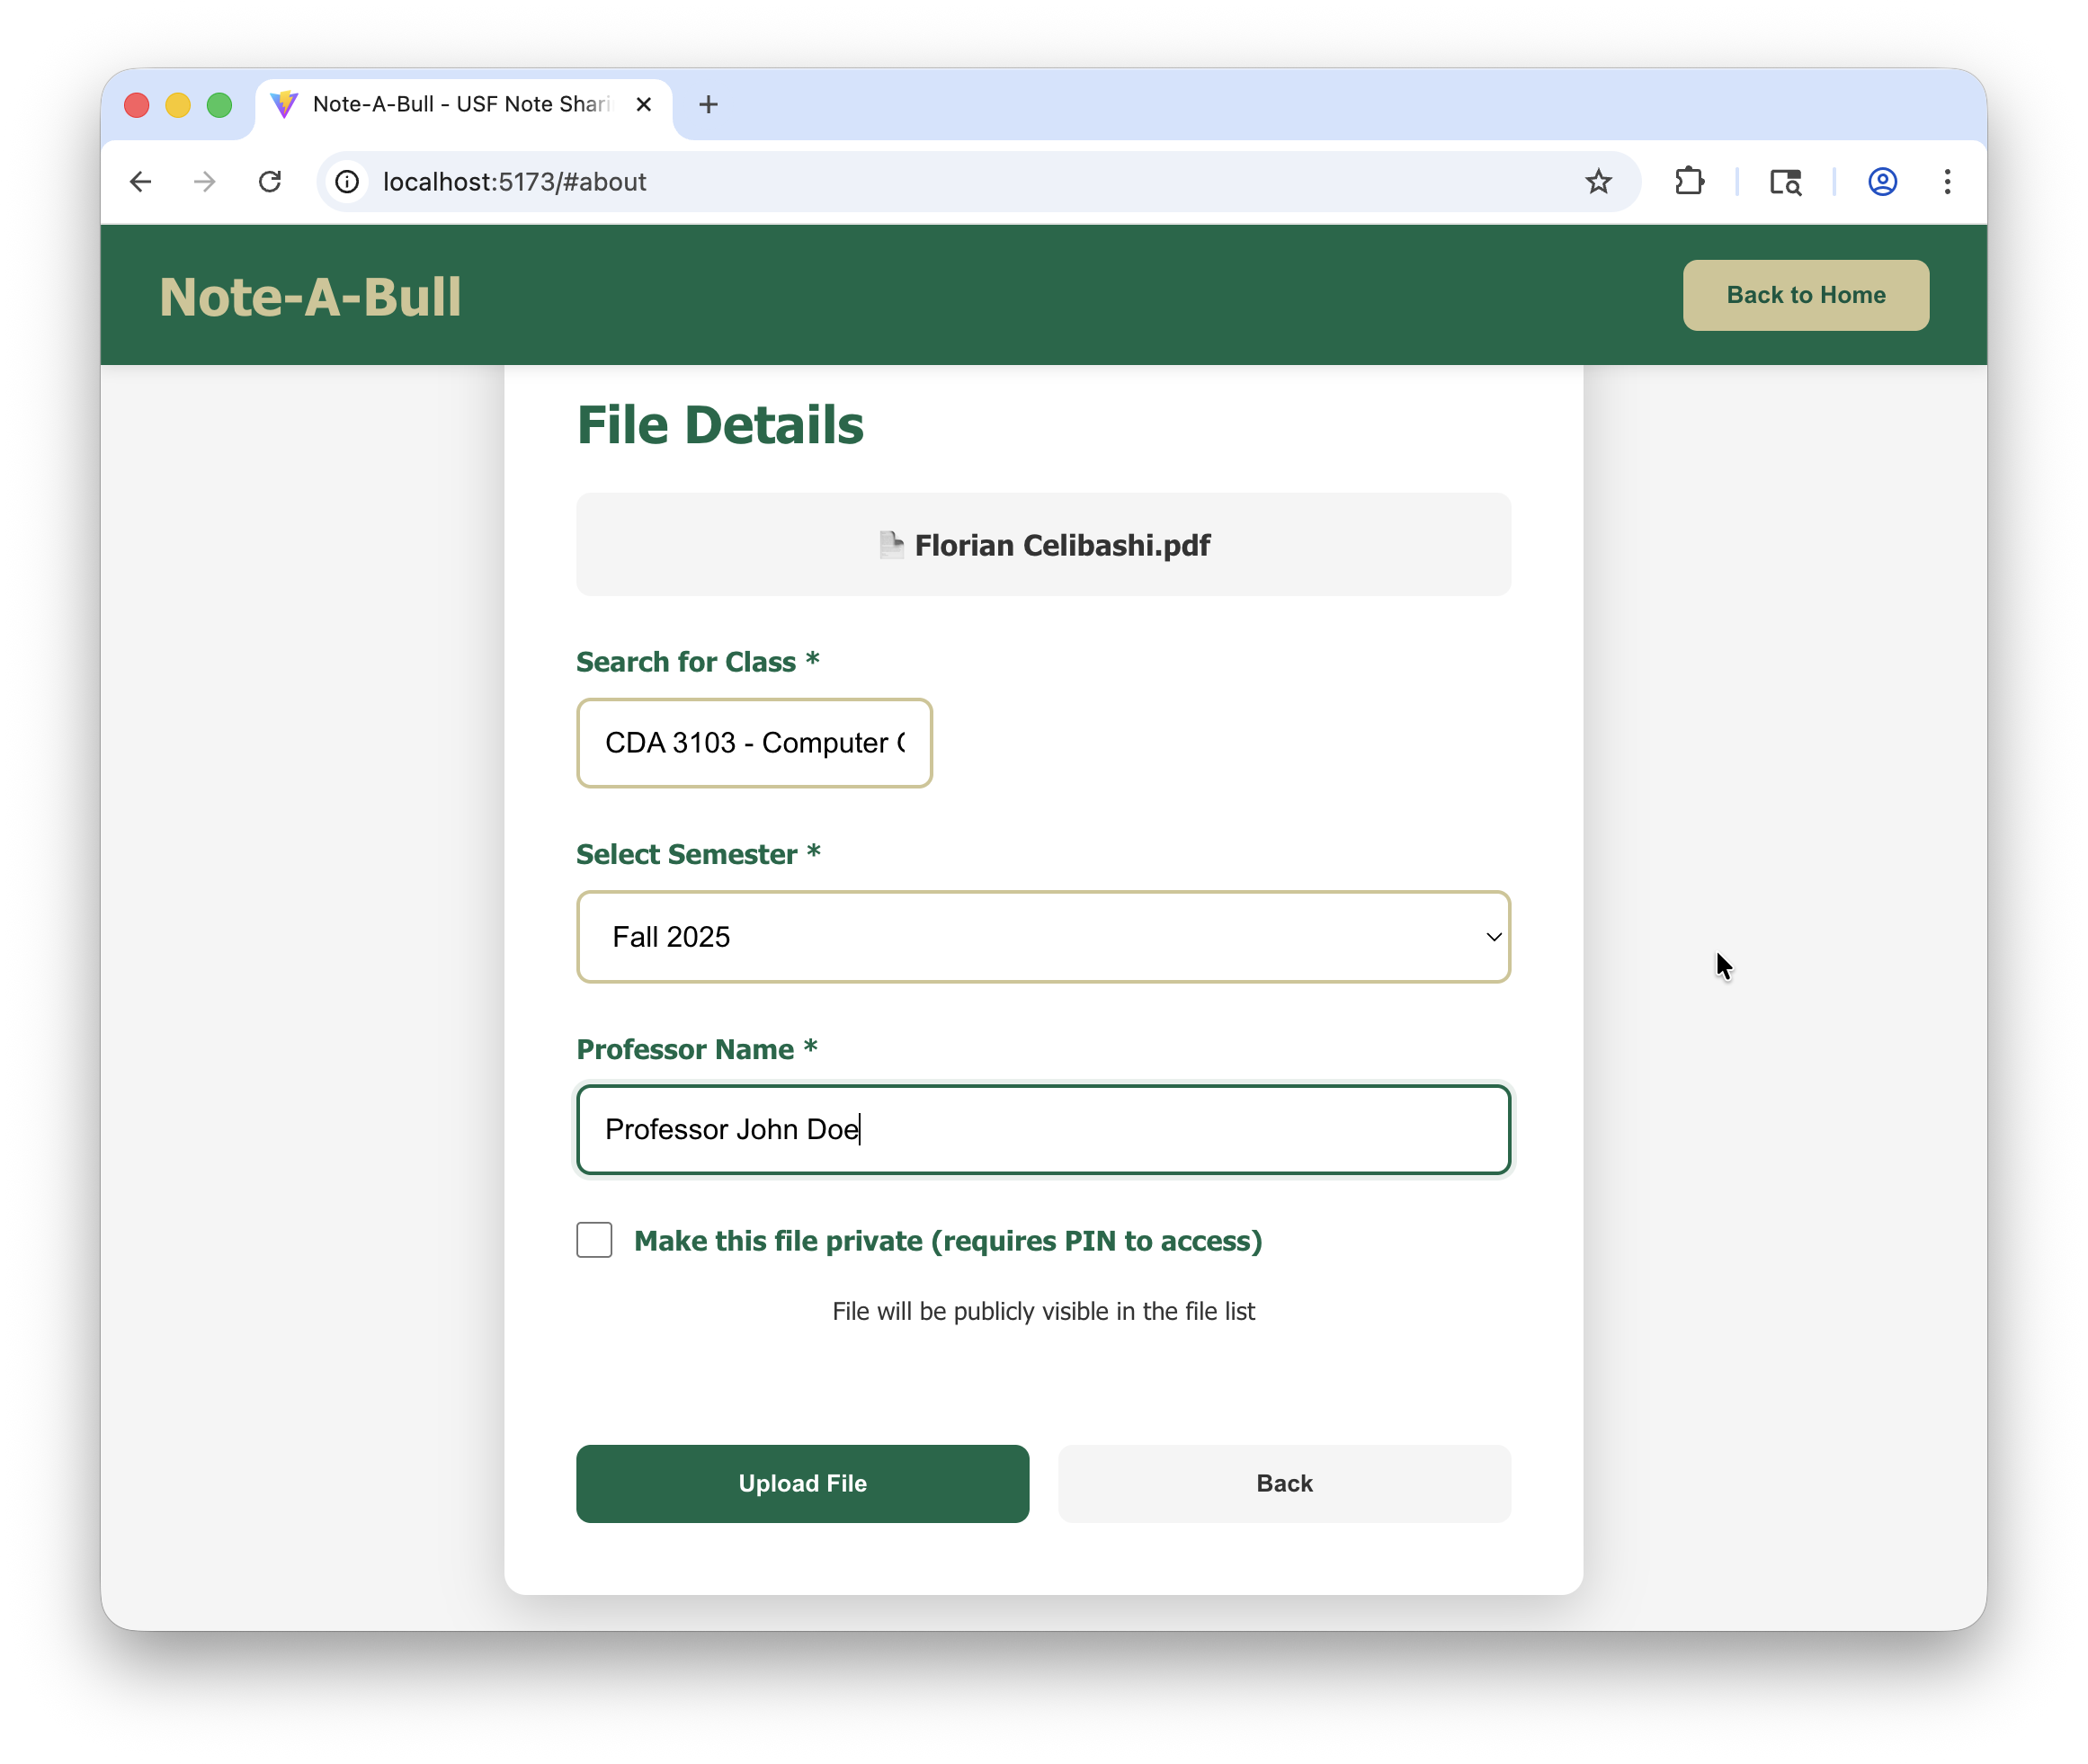Screen dimensions: 2088x1764
Task: Open the Extensions puzzle icon
Action: [x=1689, y=182]
